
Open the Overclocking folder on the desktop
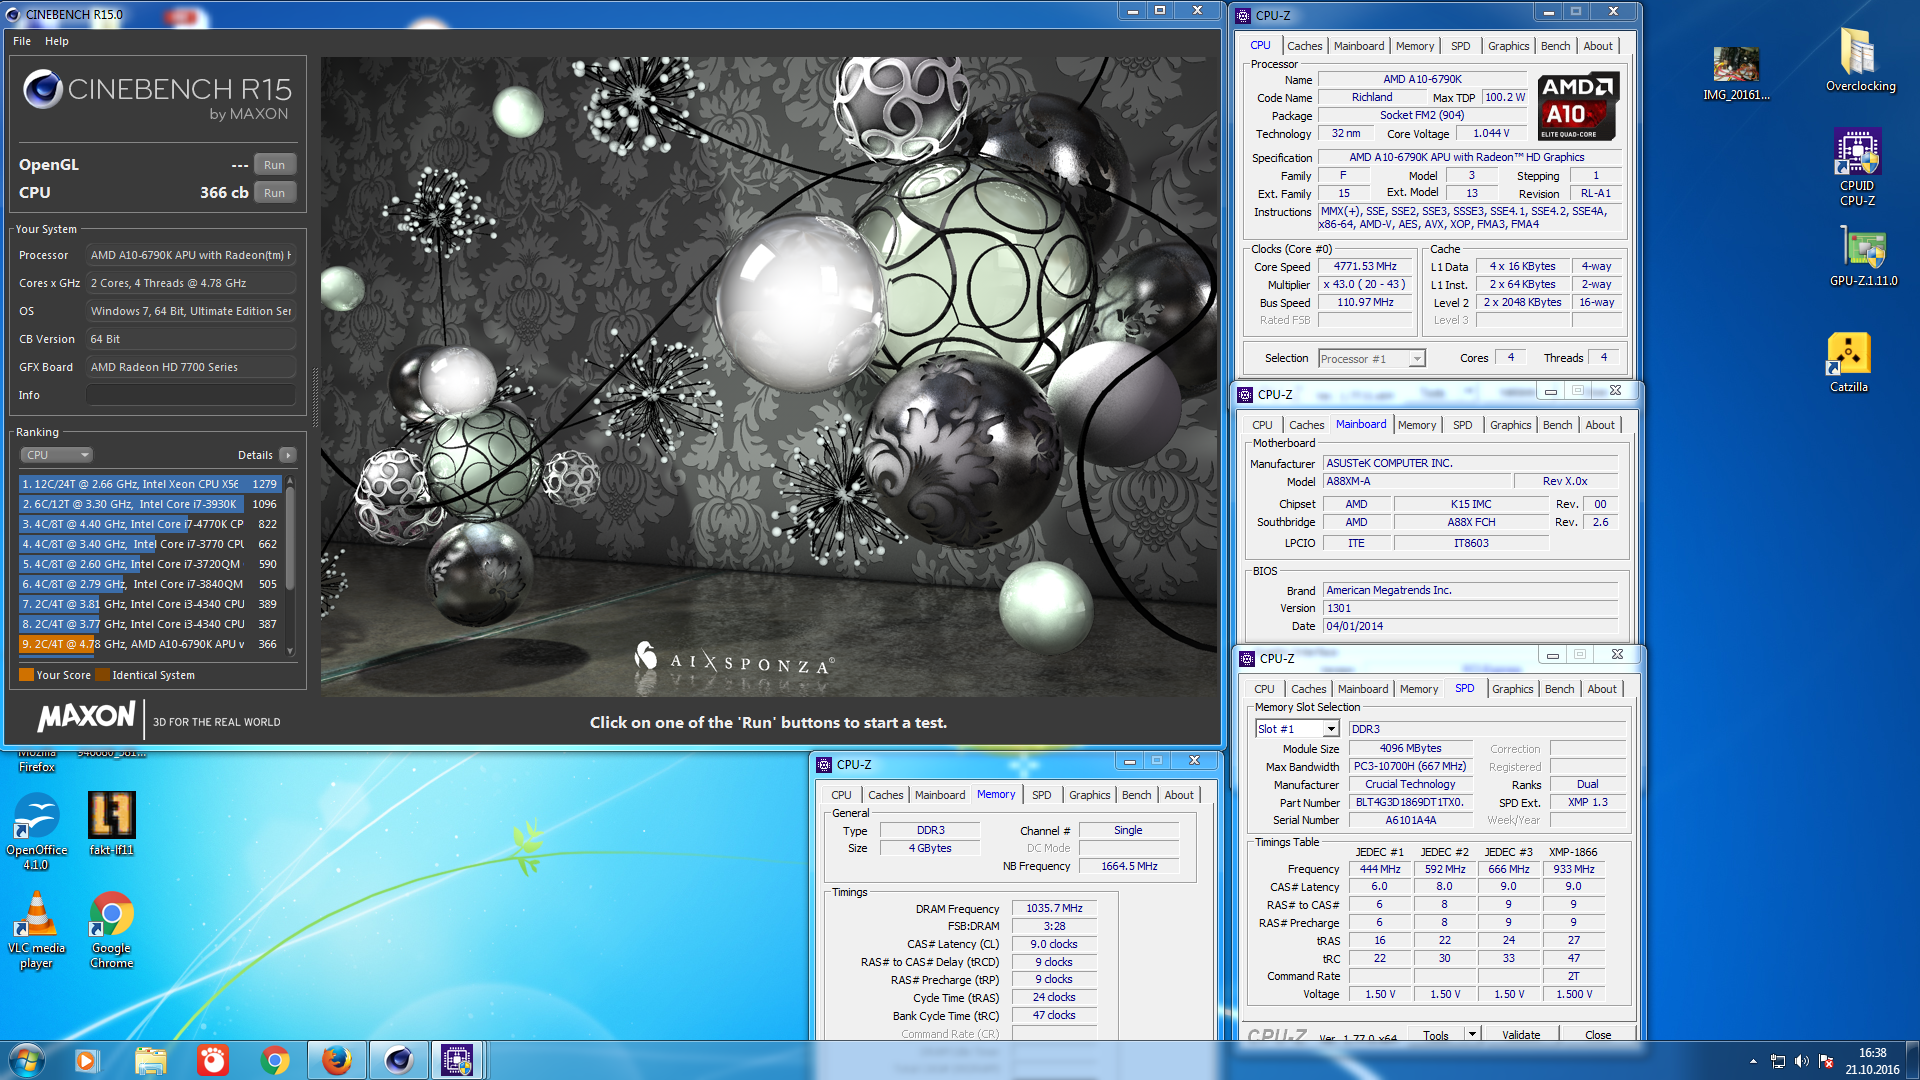coord(1860,60)
